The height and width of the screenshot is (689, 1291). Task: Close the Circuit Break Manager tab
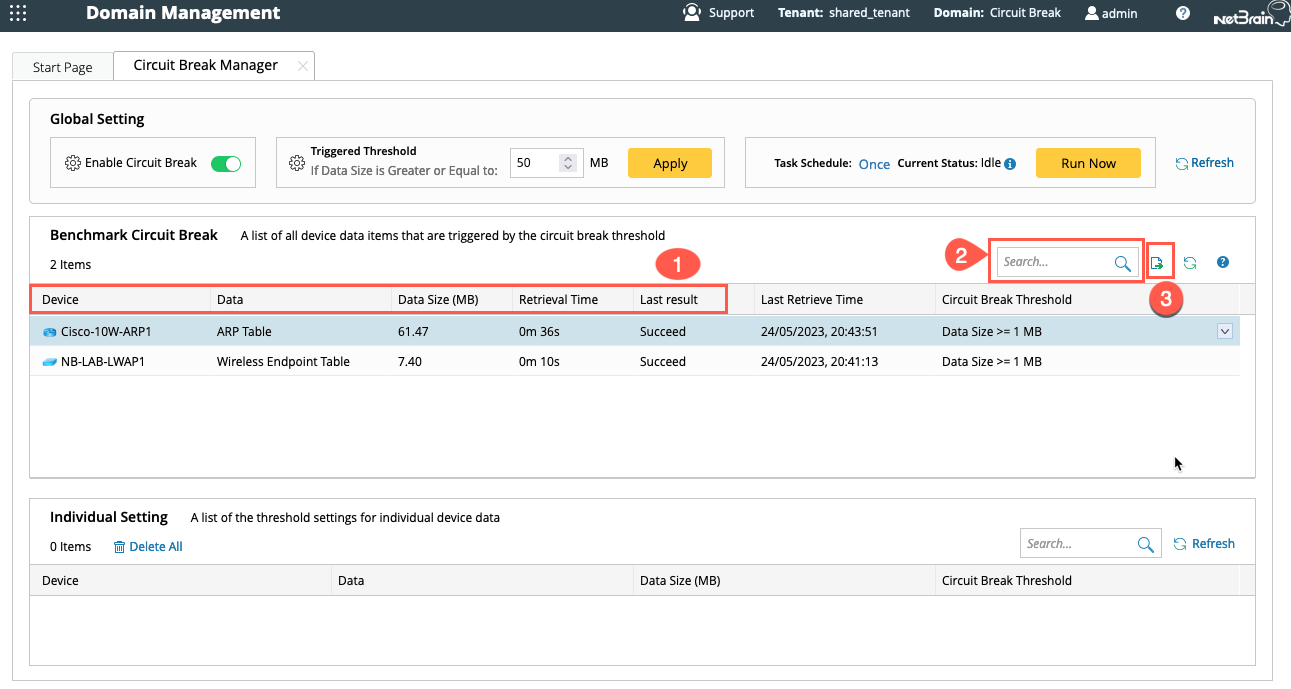(x=302, y=65)
